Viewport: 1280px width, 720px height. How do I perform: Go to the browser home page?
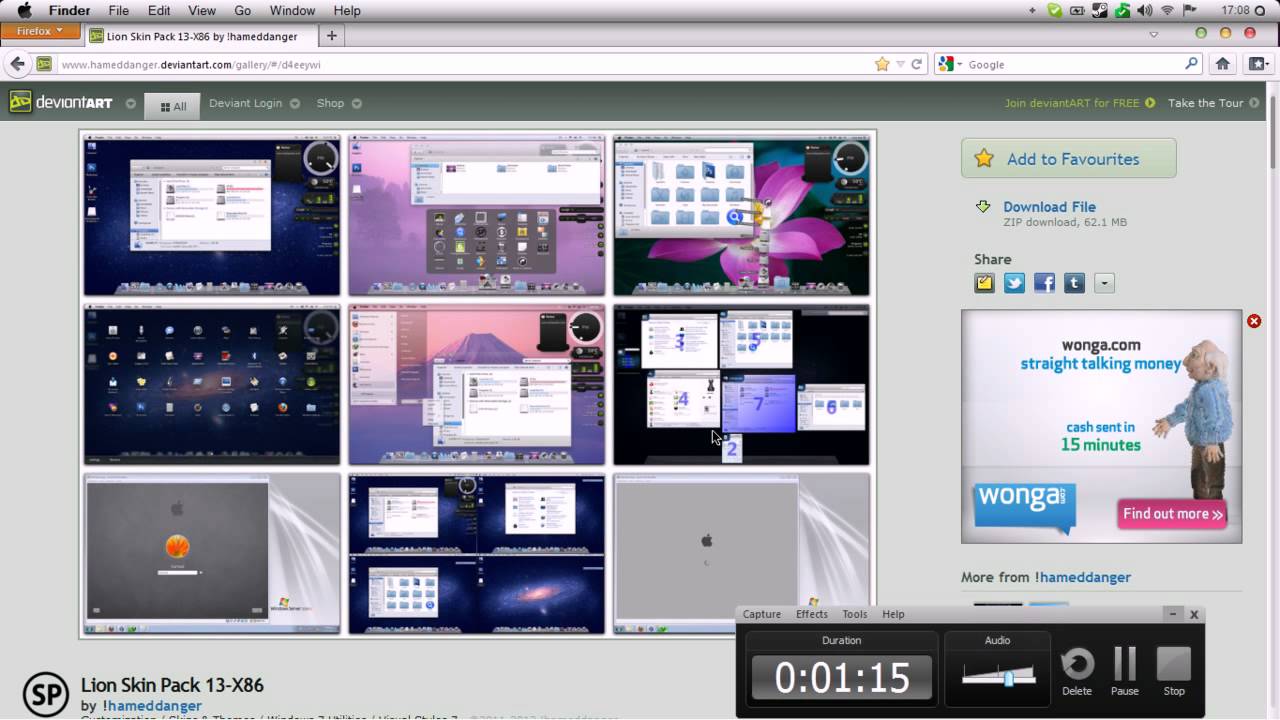pyautogui.click(x=1222, y=64)
